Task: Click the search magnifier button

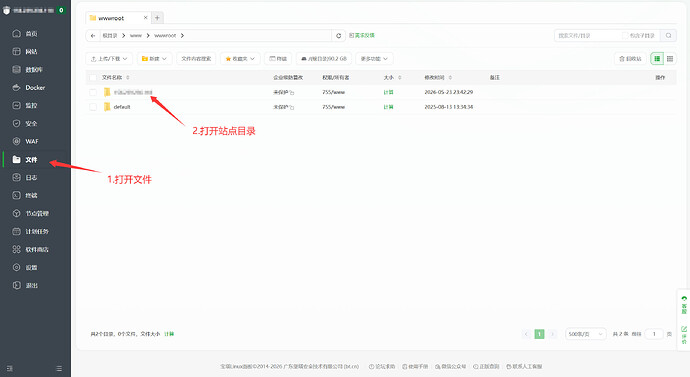Action: pos(668,36)
